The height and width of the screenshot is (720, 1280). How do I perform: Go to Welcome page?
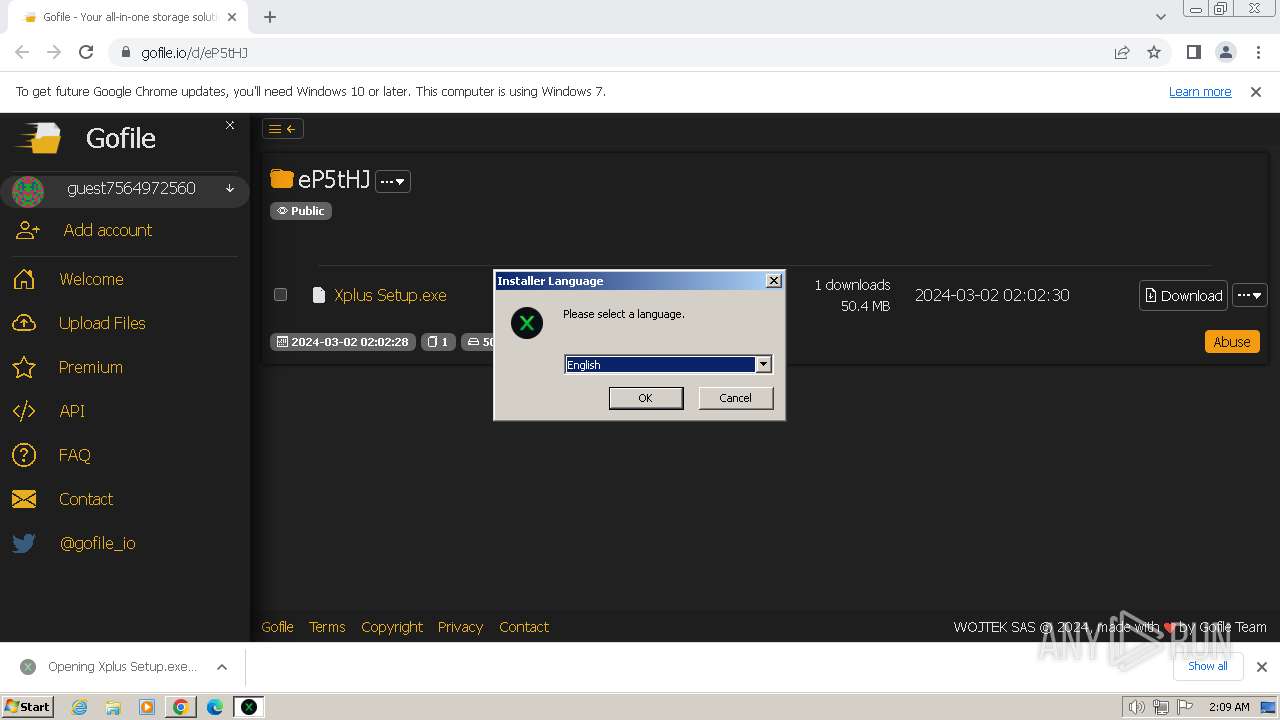coord(91,279)
